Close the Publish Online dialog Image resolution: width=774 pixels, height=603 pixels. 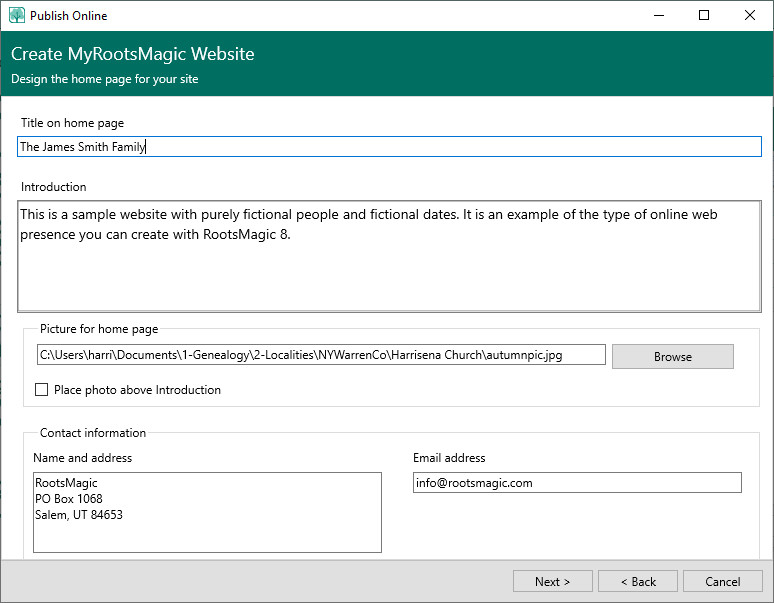(750, 15)
